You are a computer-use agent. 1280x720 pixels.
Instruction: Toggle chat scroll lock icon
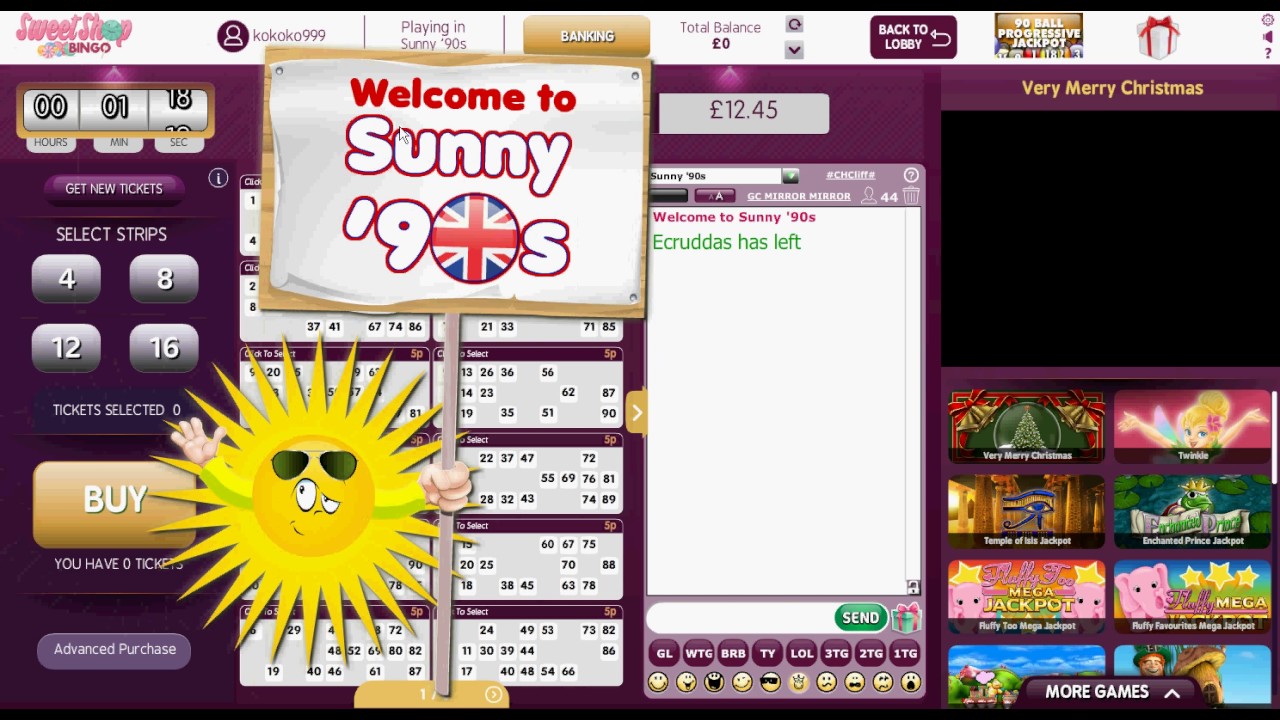click(x=913, y=587)
